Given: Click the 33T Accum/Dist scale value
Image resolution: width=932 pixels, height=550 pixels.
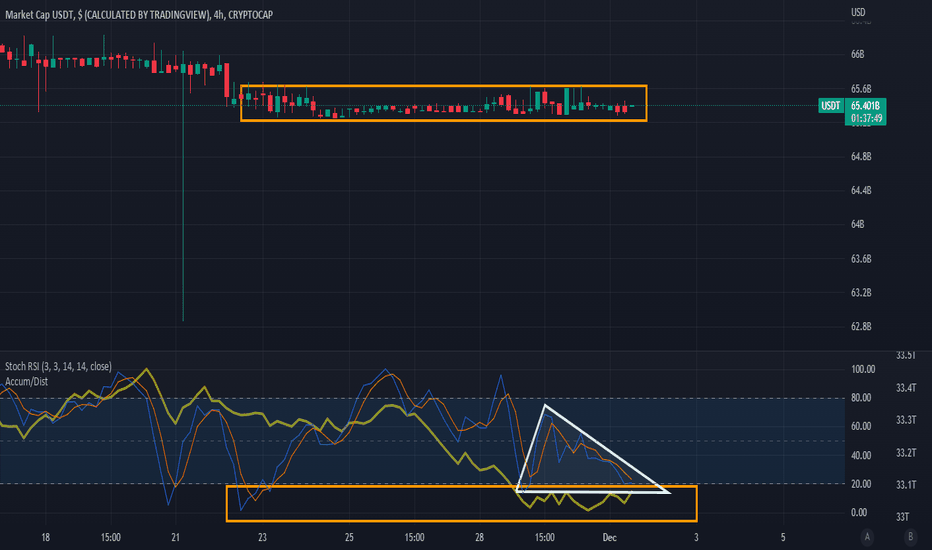Looking at the screenshot, I should click(x=902, y=517).
